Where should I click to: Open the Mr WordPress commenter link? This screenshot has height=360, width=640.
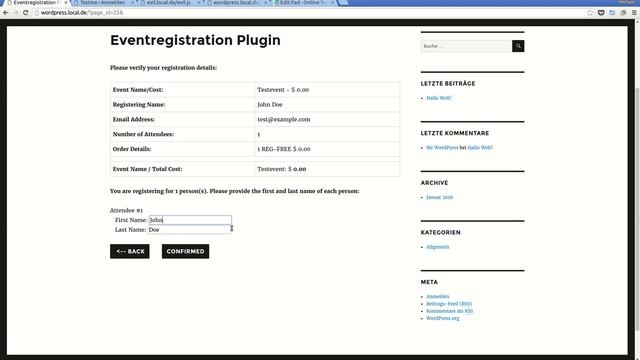click(442, 148)
